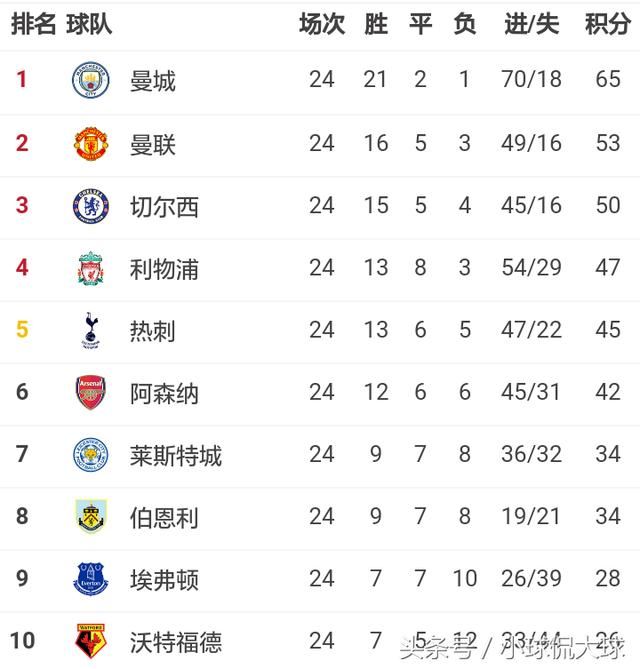Tap the Burnley club crest
Image resolution: width=640 pixels, height=669 pixels.
[x=91, y=517]
